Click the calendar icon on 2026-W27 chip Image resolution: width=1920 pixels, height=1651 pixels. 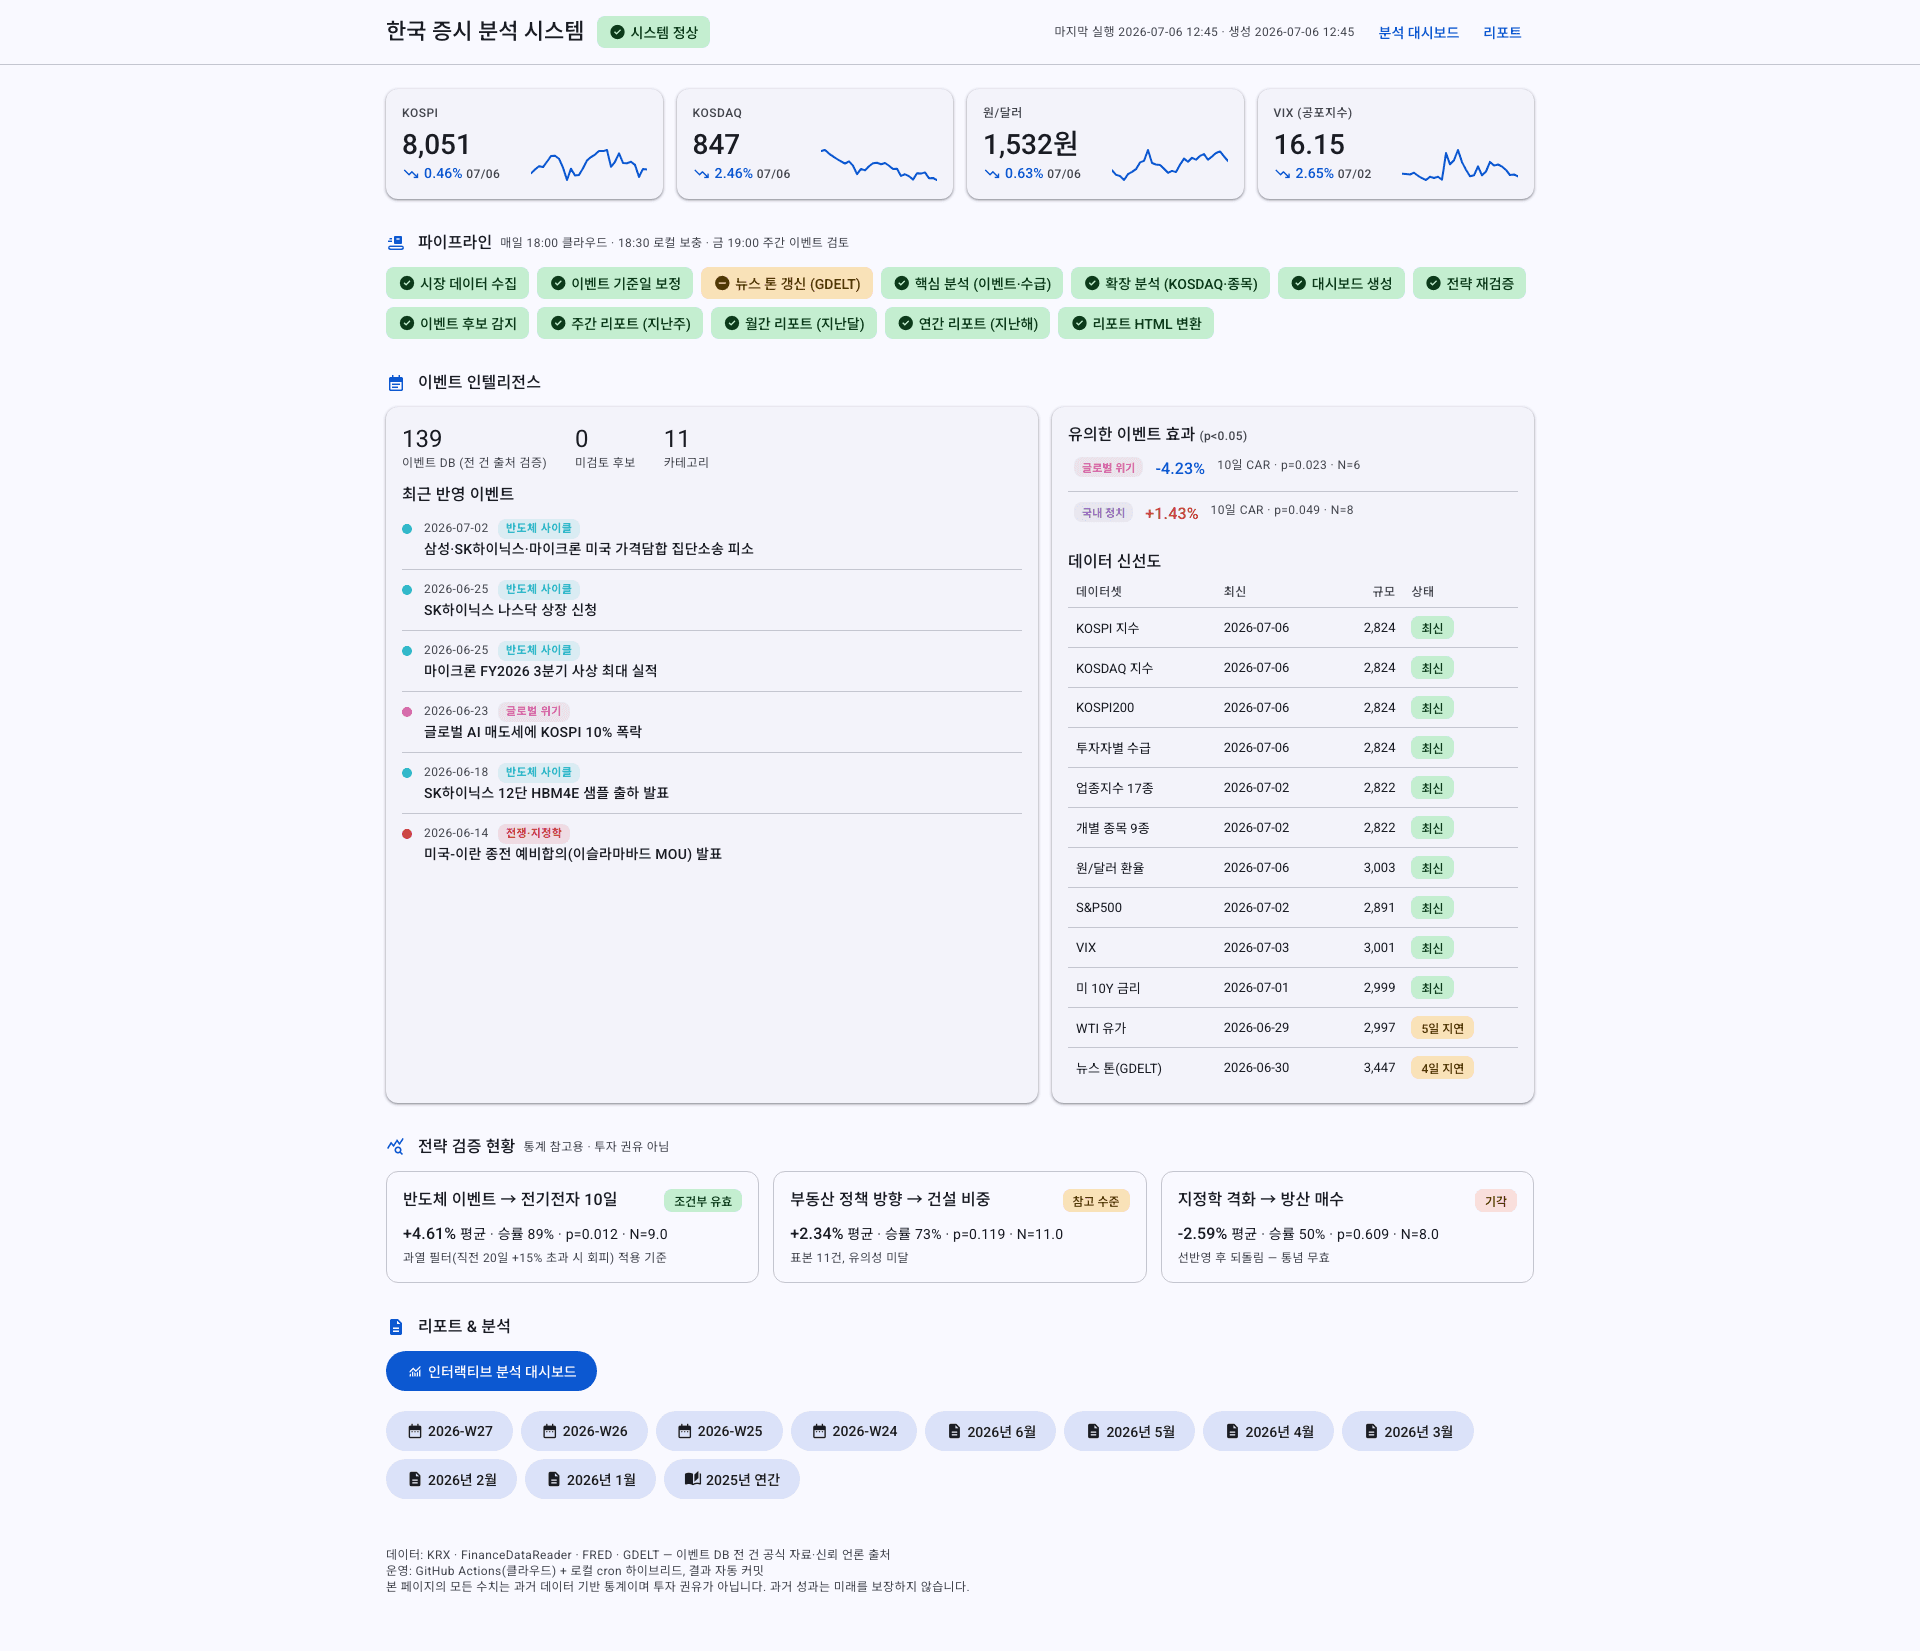coord(414,1431)
